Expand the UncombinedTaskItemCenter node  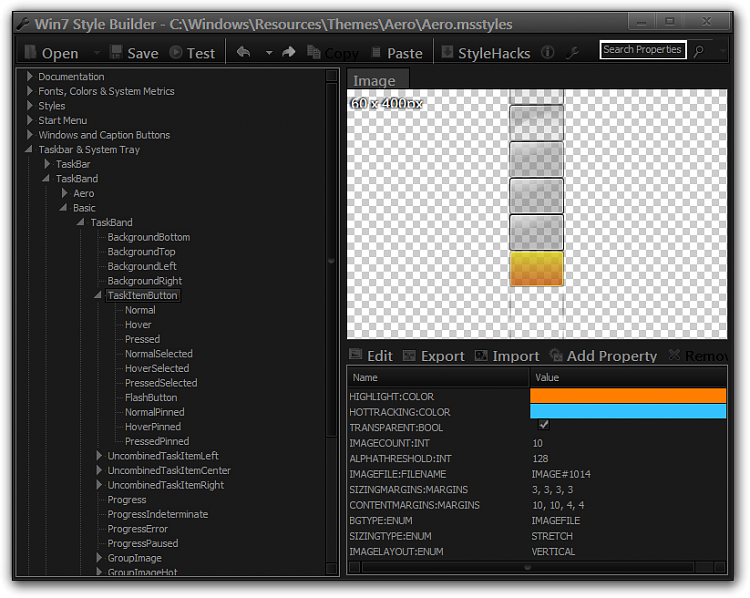pos(99,470)
